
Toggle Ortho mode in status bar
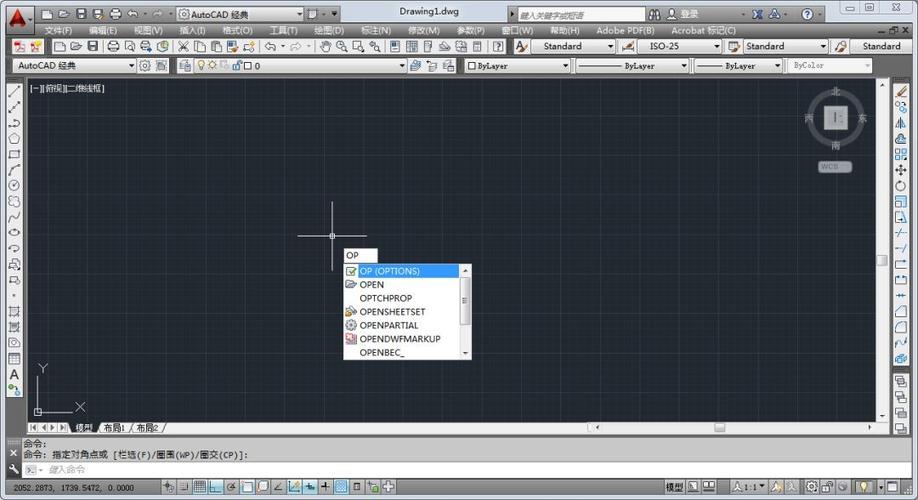(x=217, y=487)
